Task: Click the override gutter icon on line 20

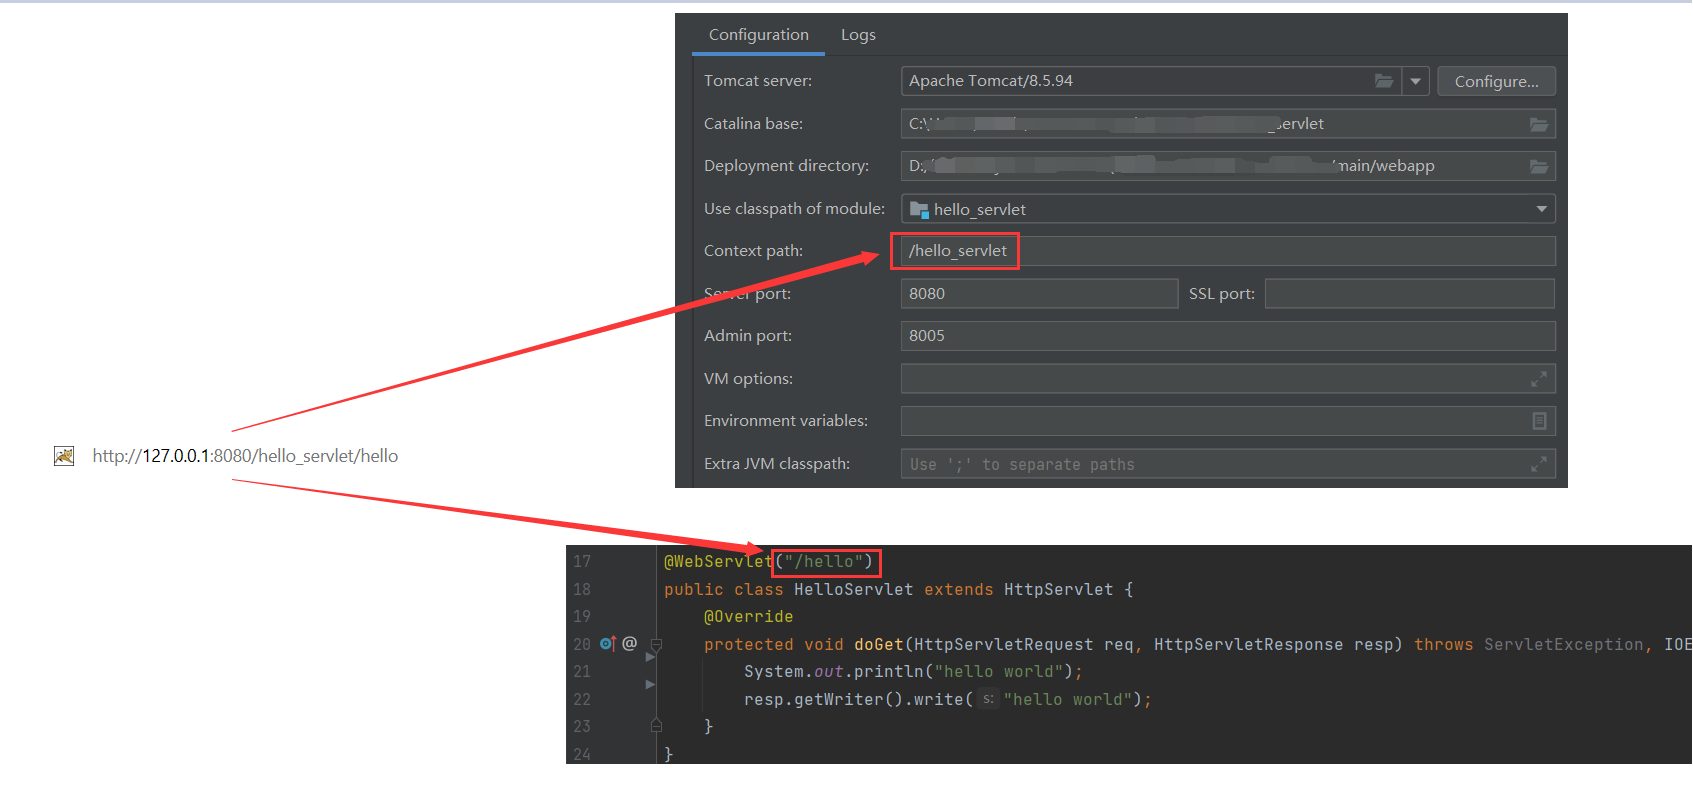Action: pos(608,644)
